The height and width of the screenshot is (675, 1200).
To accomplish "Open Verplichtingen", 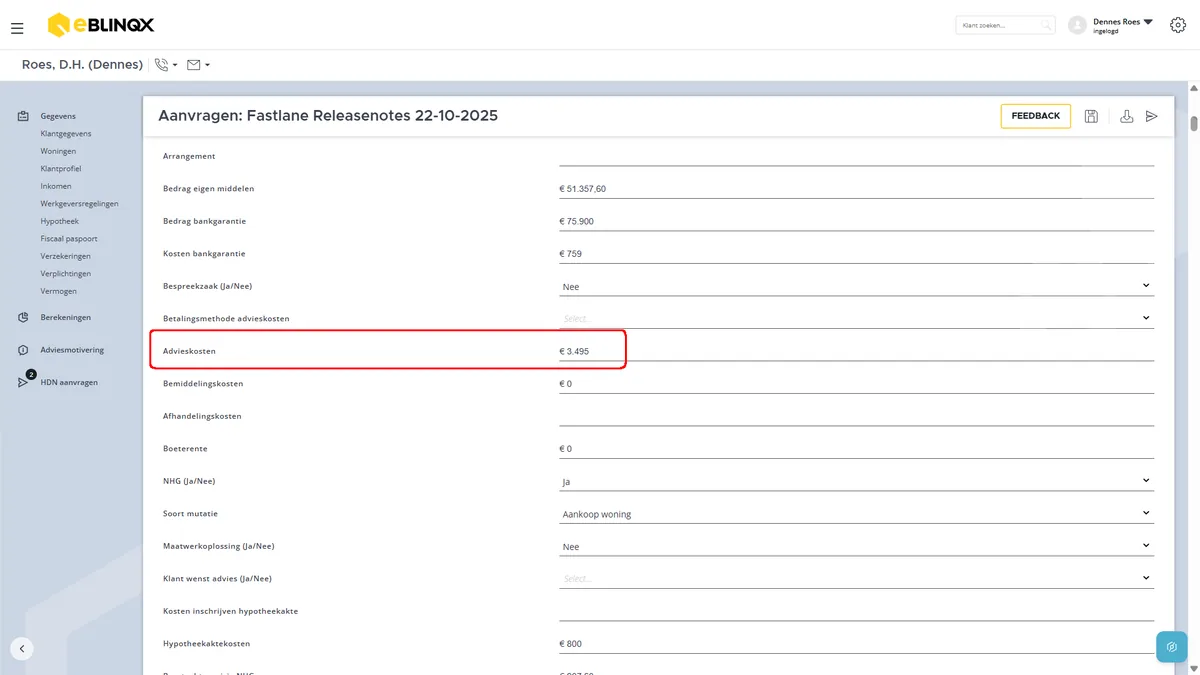I will (66, 274).
